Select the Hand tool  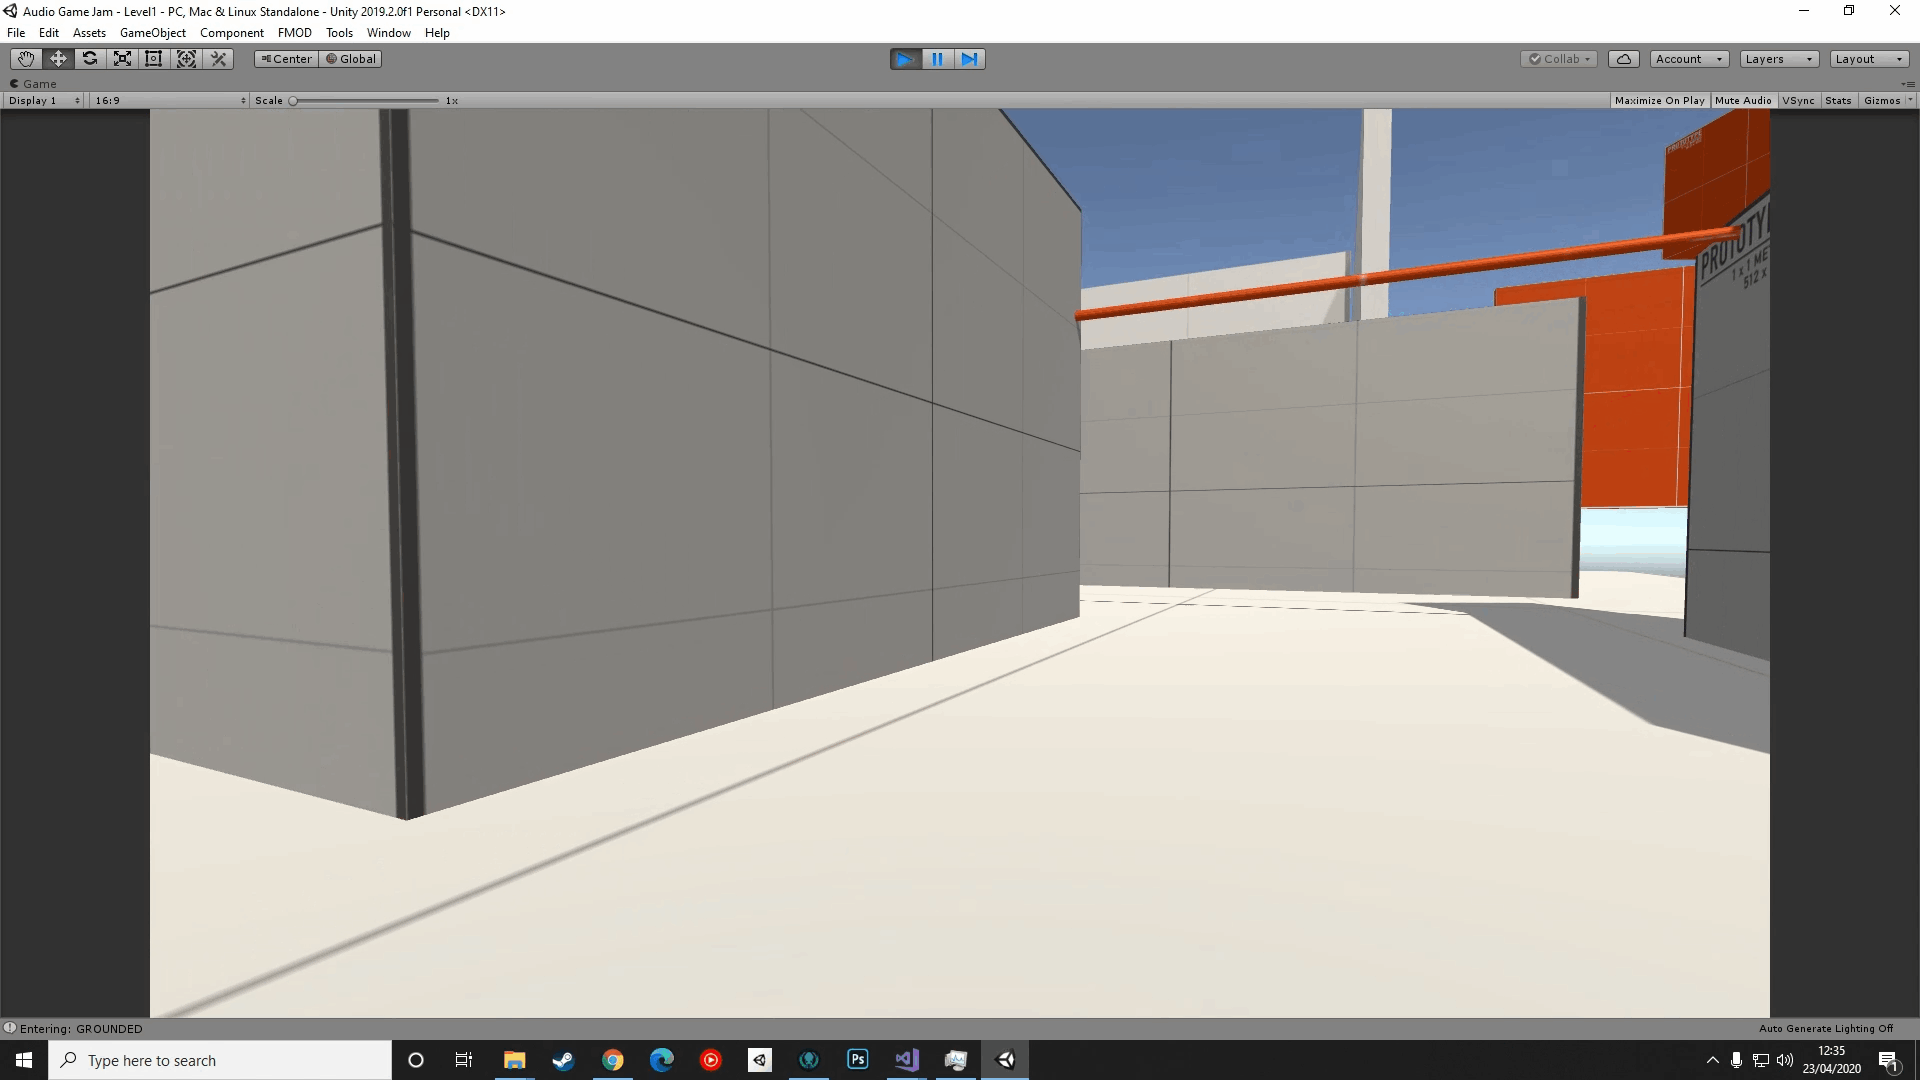coord(26,59)
